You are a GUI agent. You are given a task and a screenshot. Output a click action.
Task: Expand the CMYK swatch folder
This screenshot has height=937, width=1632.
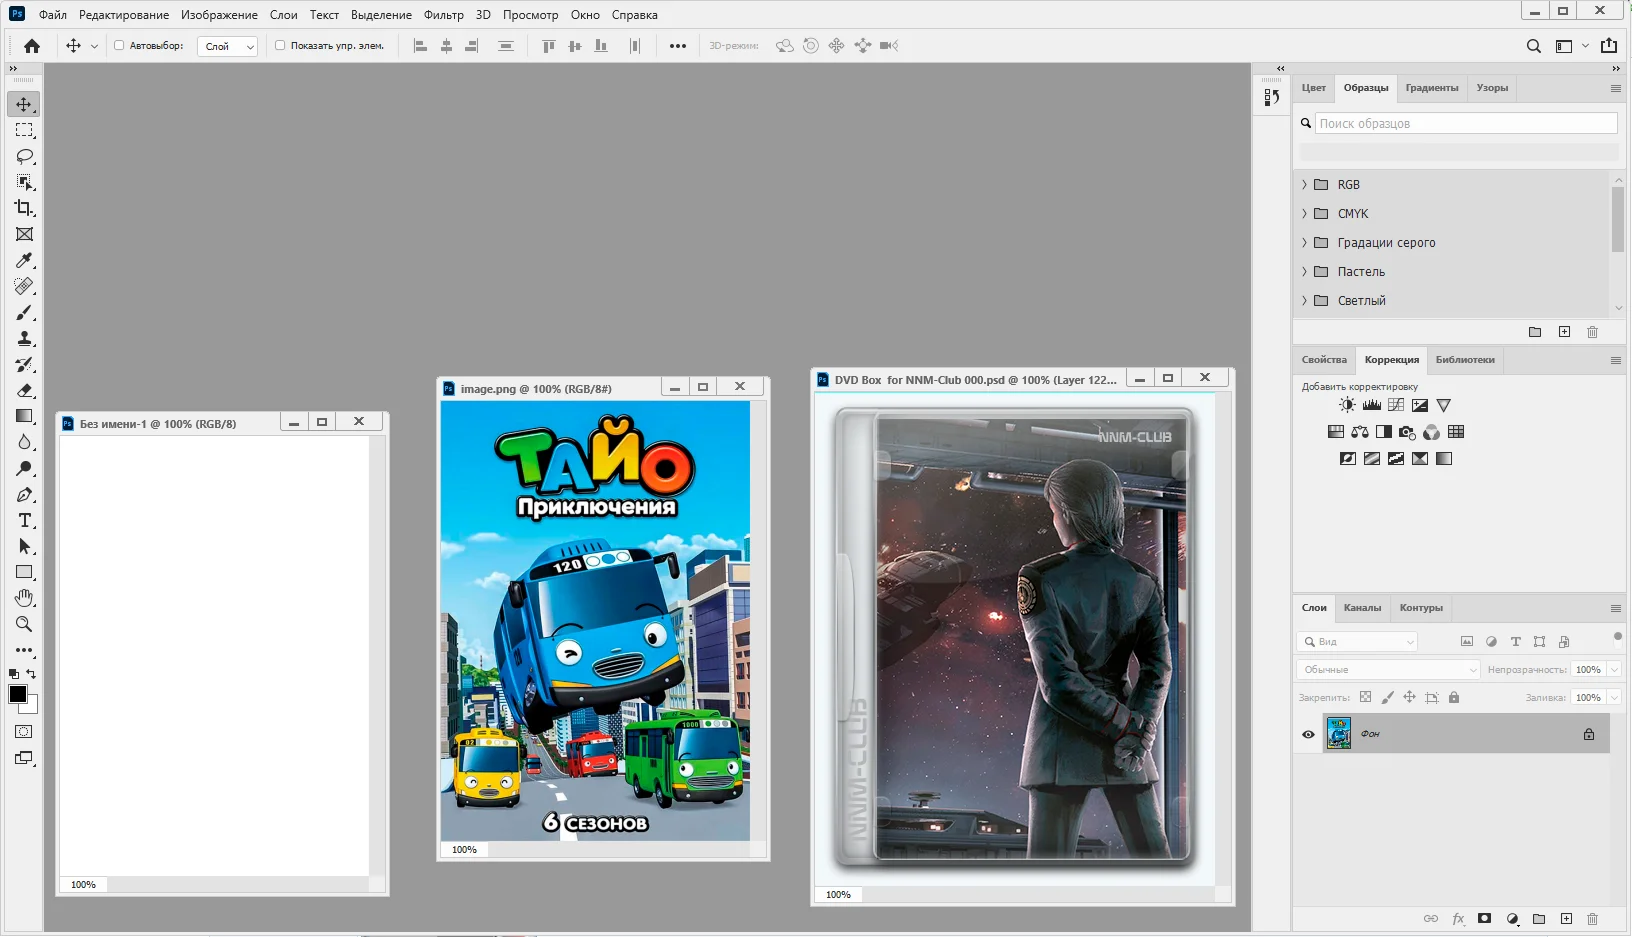(1304, 214)
